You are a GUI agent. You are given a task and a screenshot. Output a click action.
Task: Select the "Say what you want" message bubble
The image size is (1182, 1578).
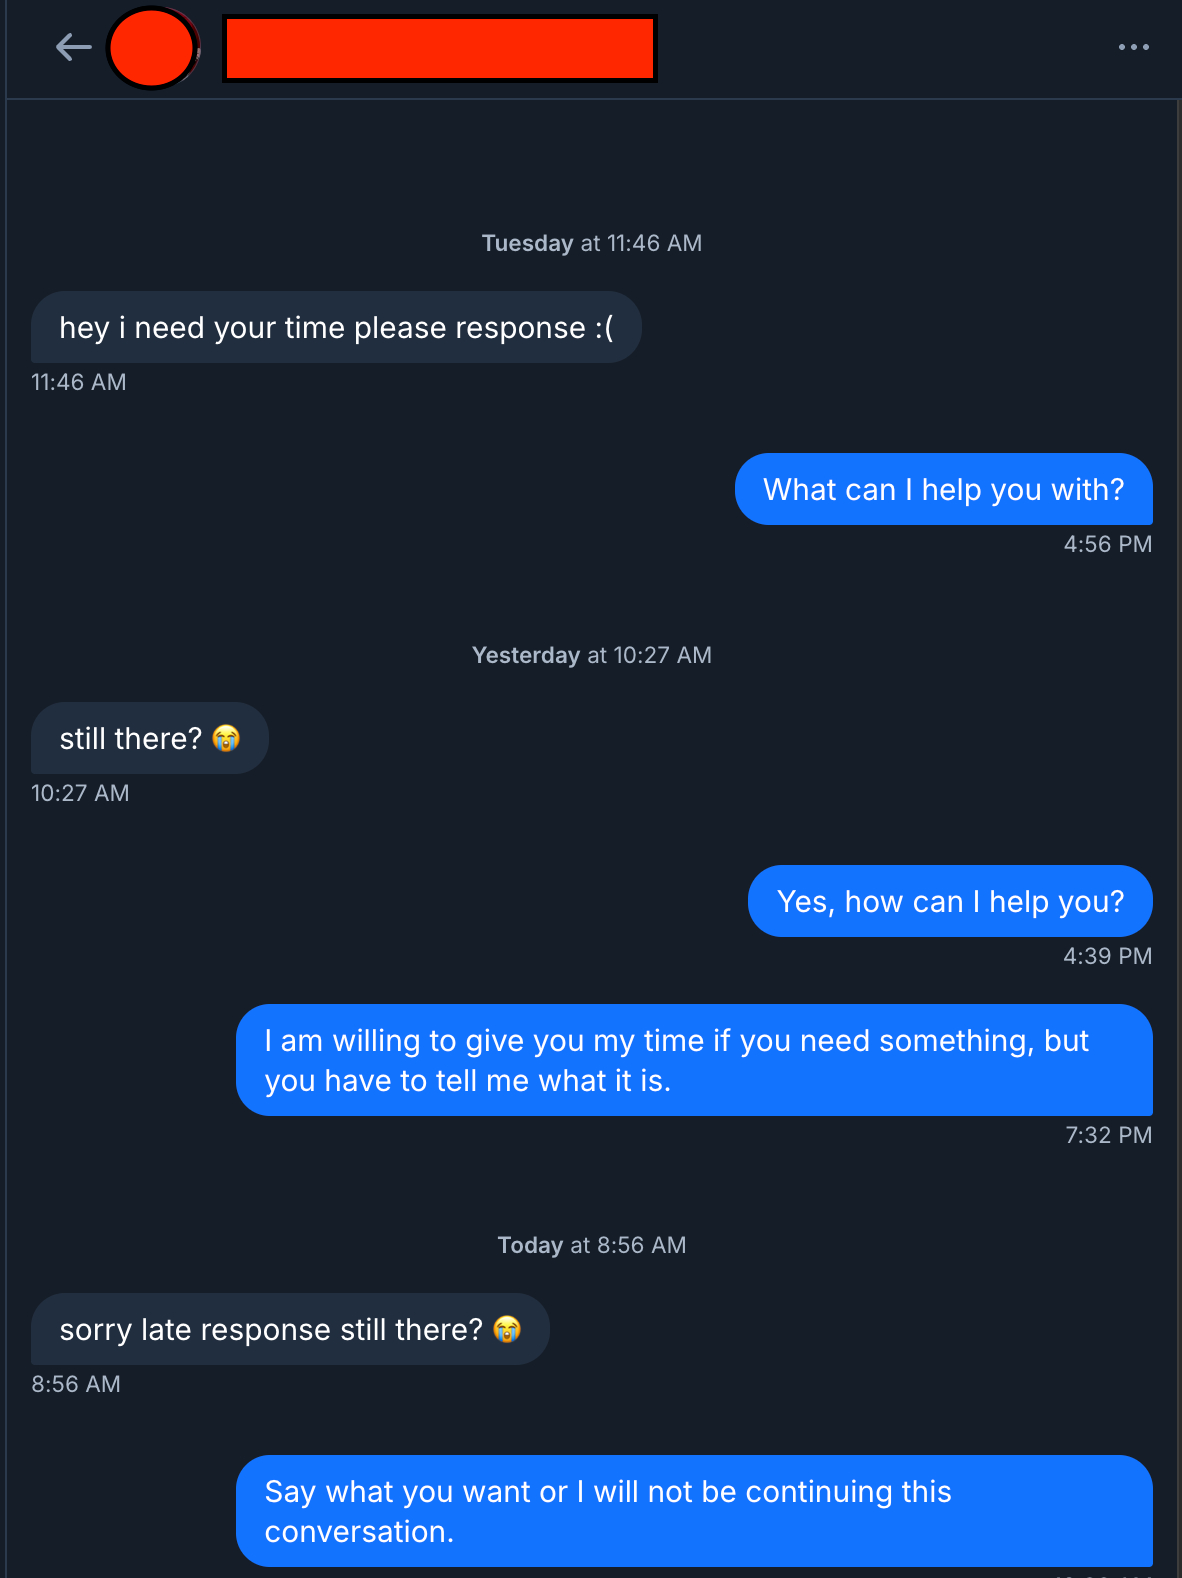(x=694, y=1511)
